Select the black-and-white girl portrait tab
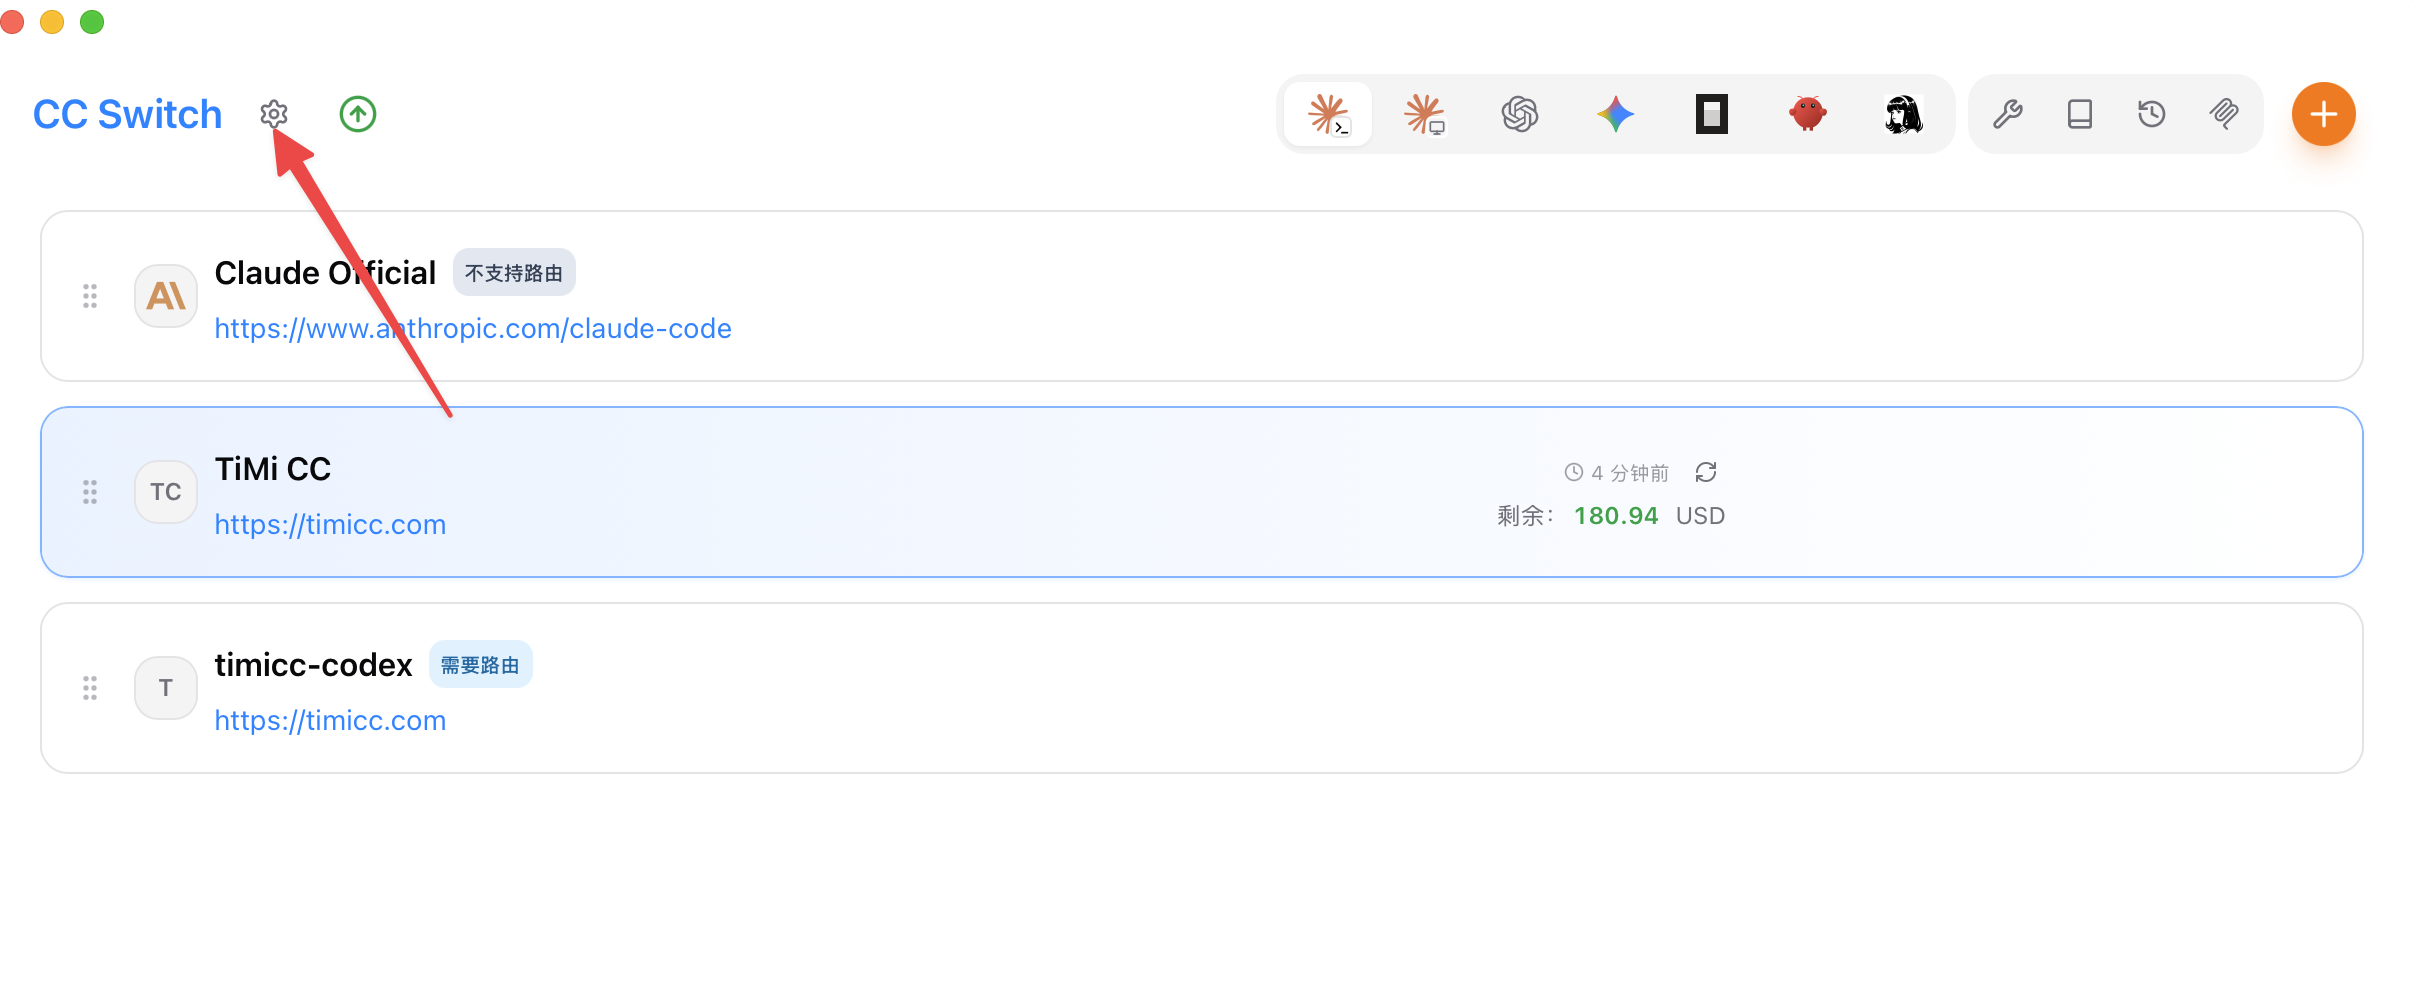The width and height of the screenshot is (2412, 984). (1904, 114)
